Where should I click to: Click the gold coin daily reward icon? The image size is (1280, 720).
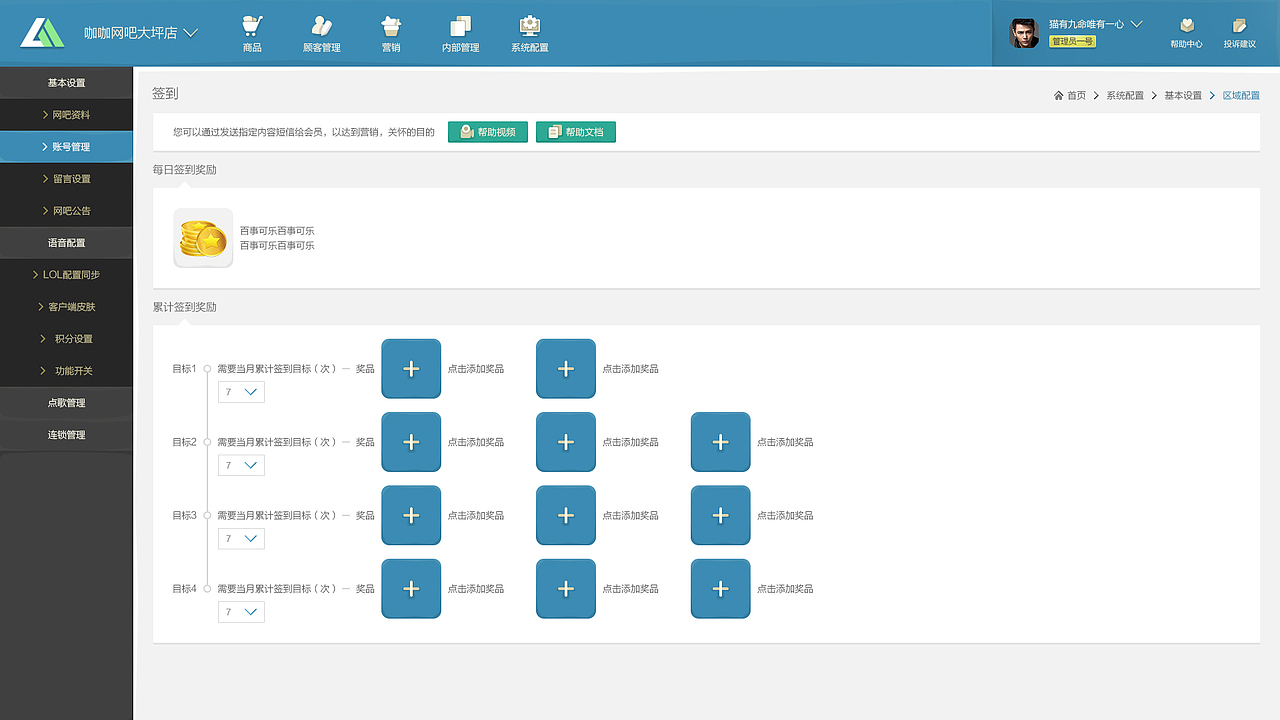point(203,238)
